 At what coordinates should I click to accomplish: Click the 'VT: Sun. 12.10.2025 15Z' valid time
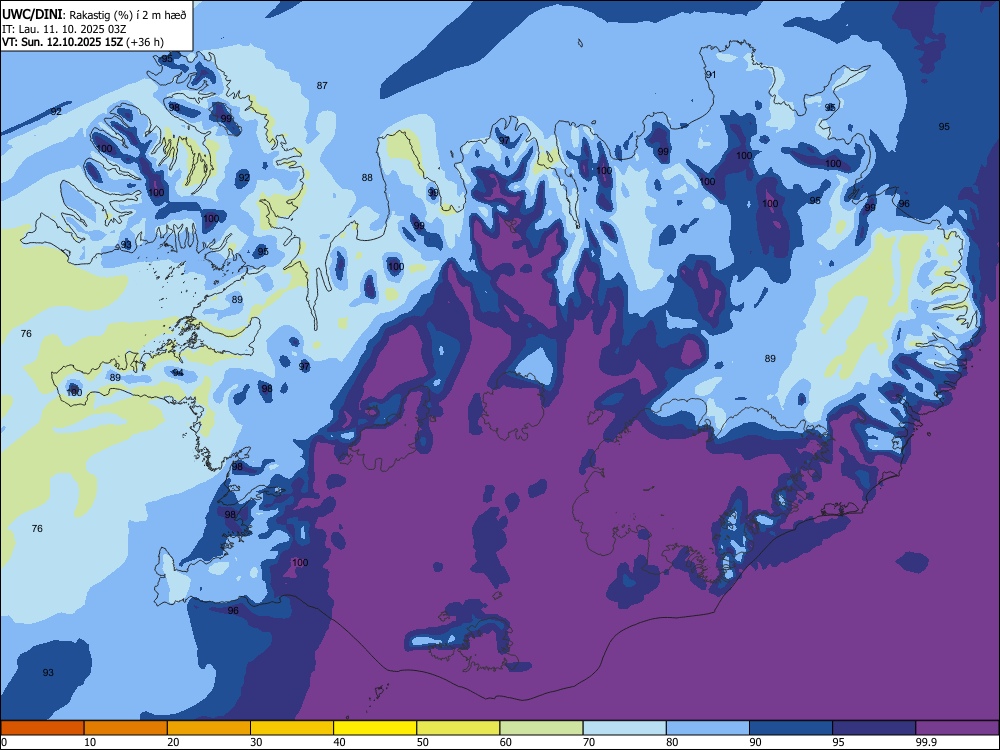tap(62, 42)
